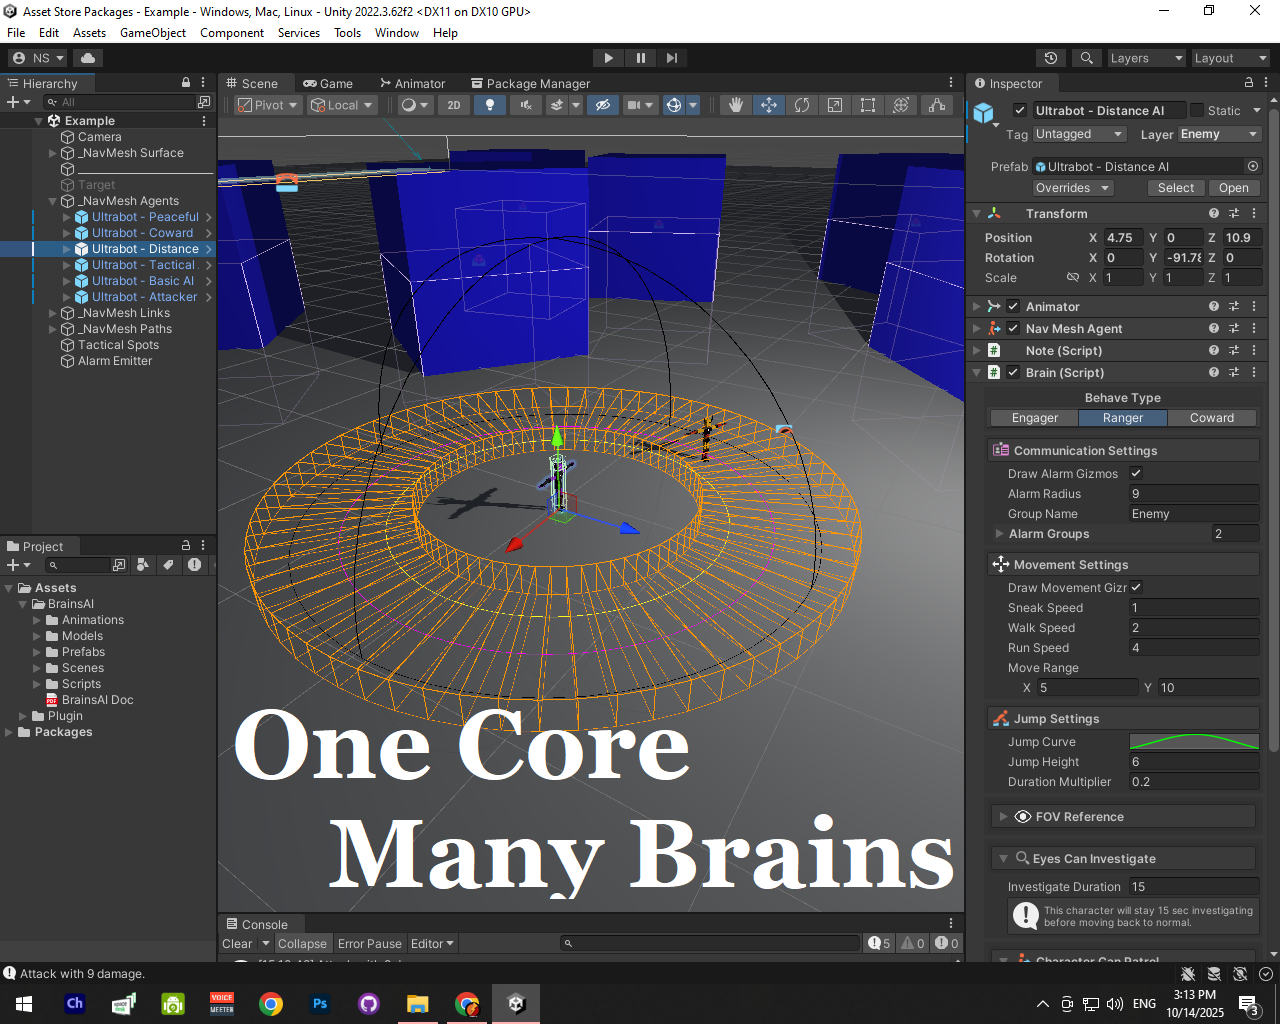Open the Layer Enemy dropdown
The width and height of the screenshot is (1280, 1024).
click(1219, 134)
